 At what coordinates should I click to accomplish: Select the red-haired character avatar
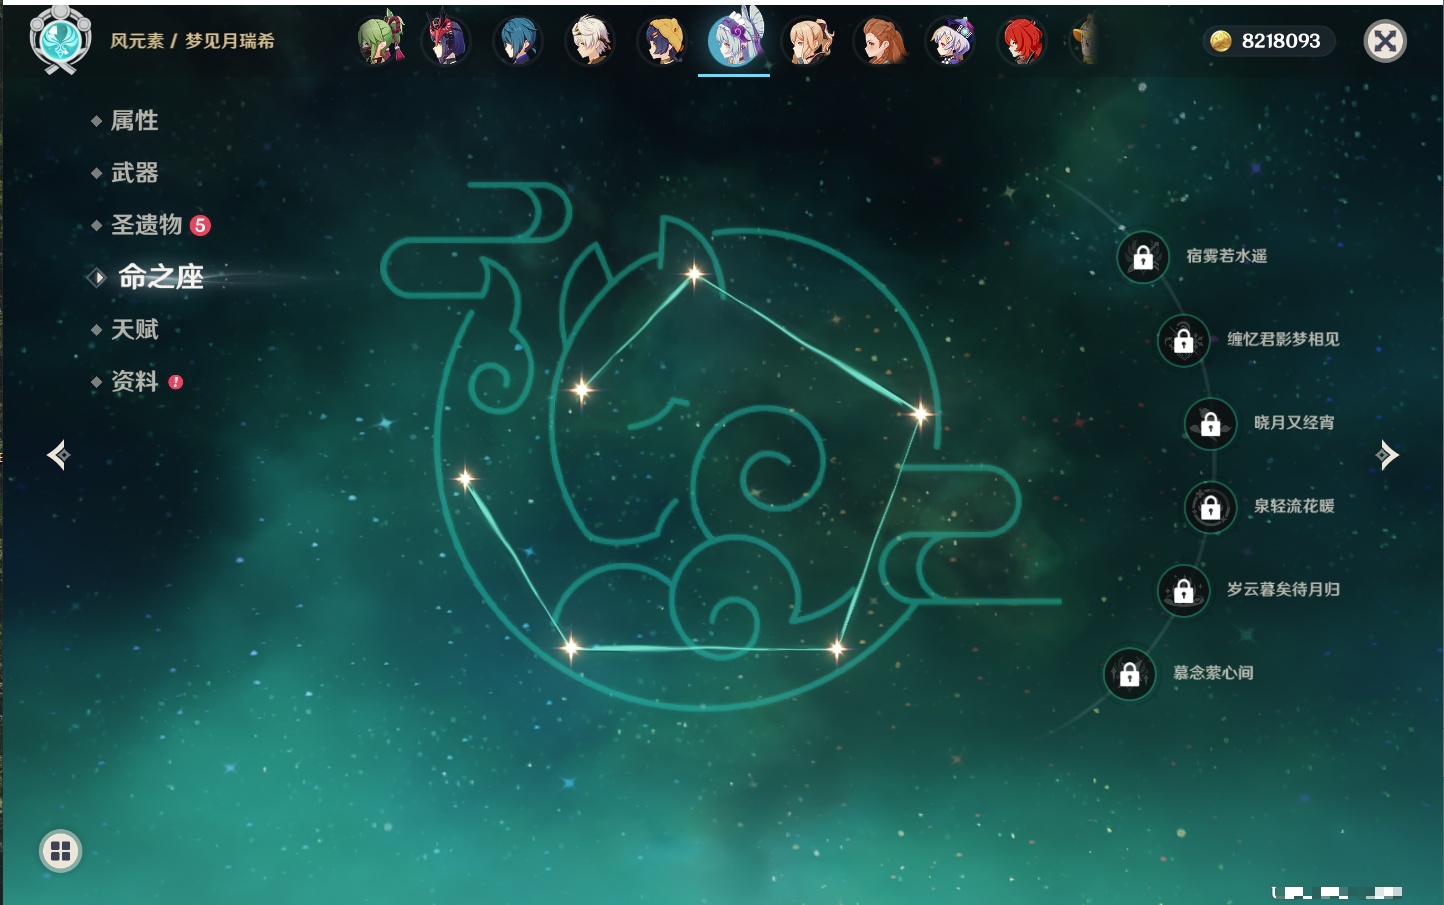1023,41
